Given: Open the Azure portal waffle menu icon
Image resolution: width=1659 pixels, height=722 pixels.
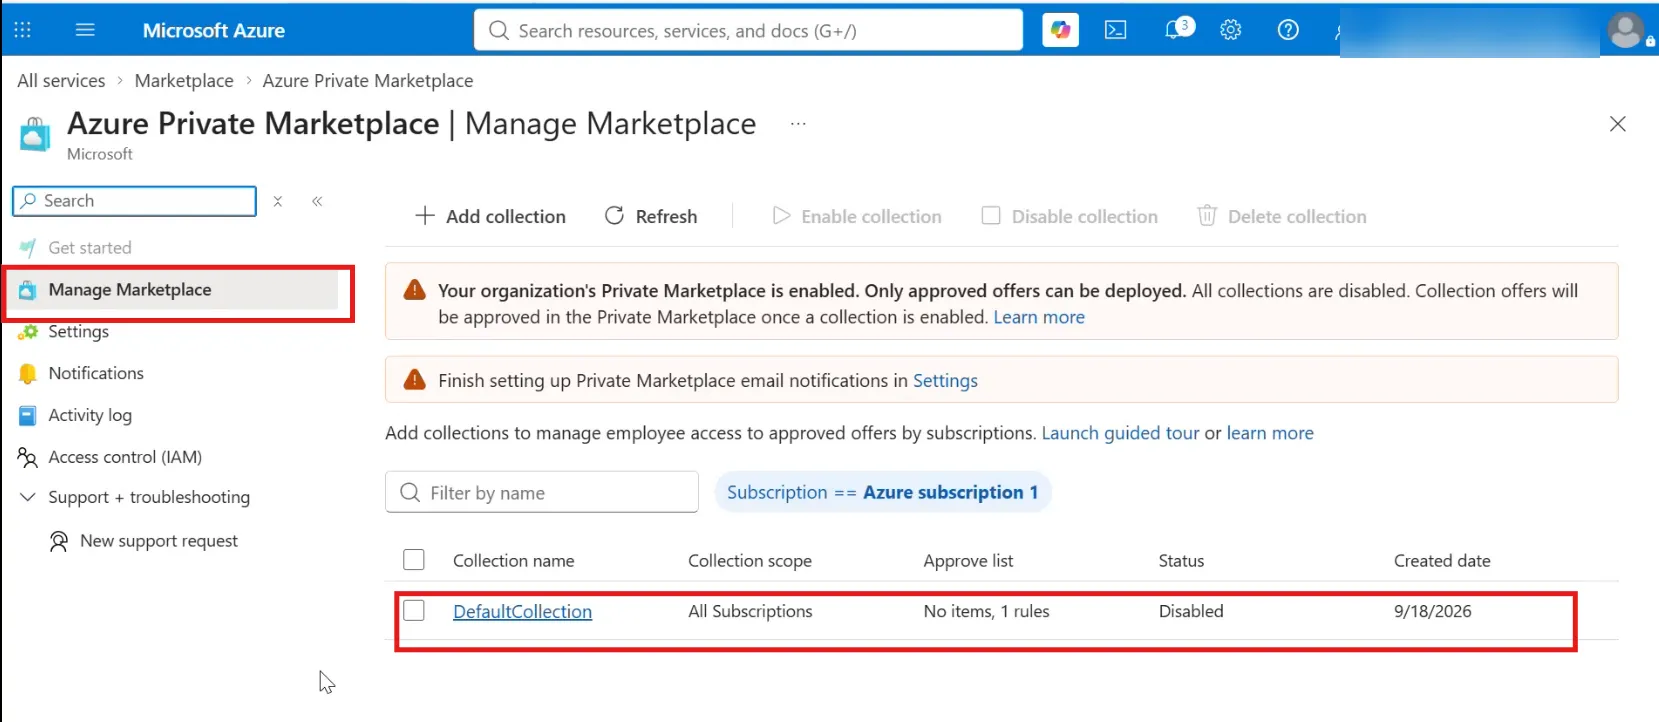Looking at the screenshot, I should tap(23, 30).
